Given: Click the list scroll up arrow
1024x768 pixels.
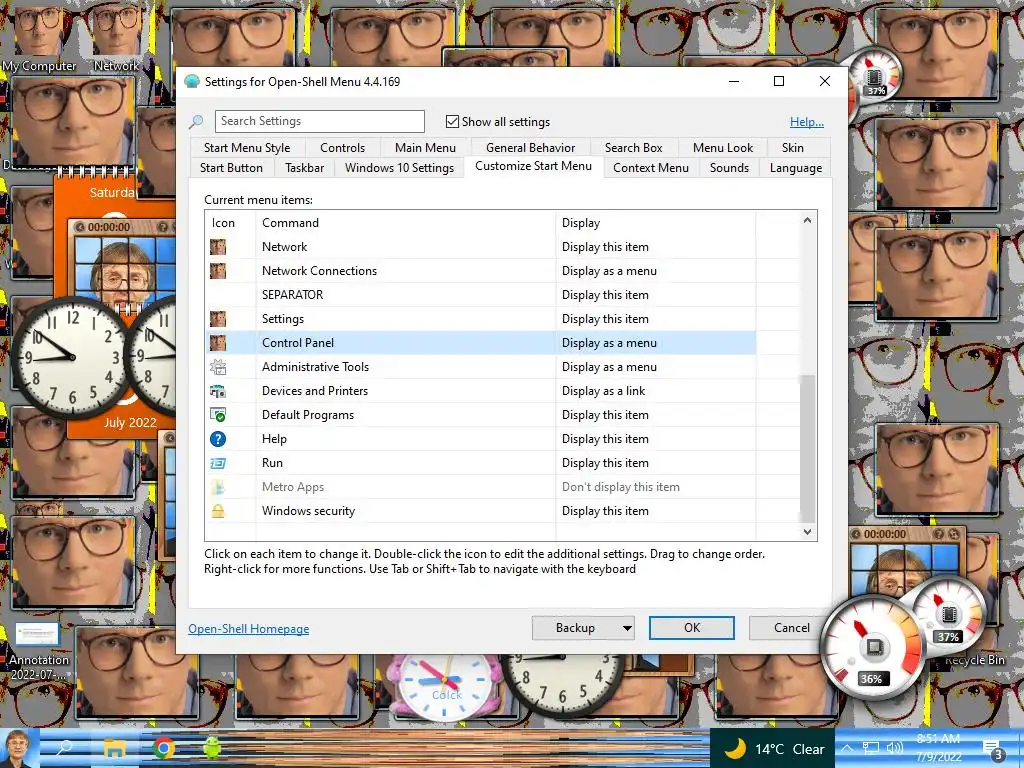Looking at the screenshot, I should (807, 221).
